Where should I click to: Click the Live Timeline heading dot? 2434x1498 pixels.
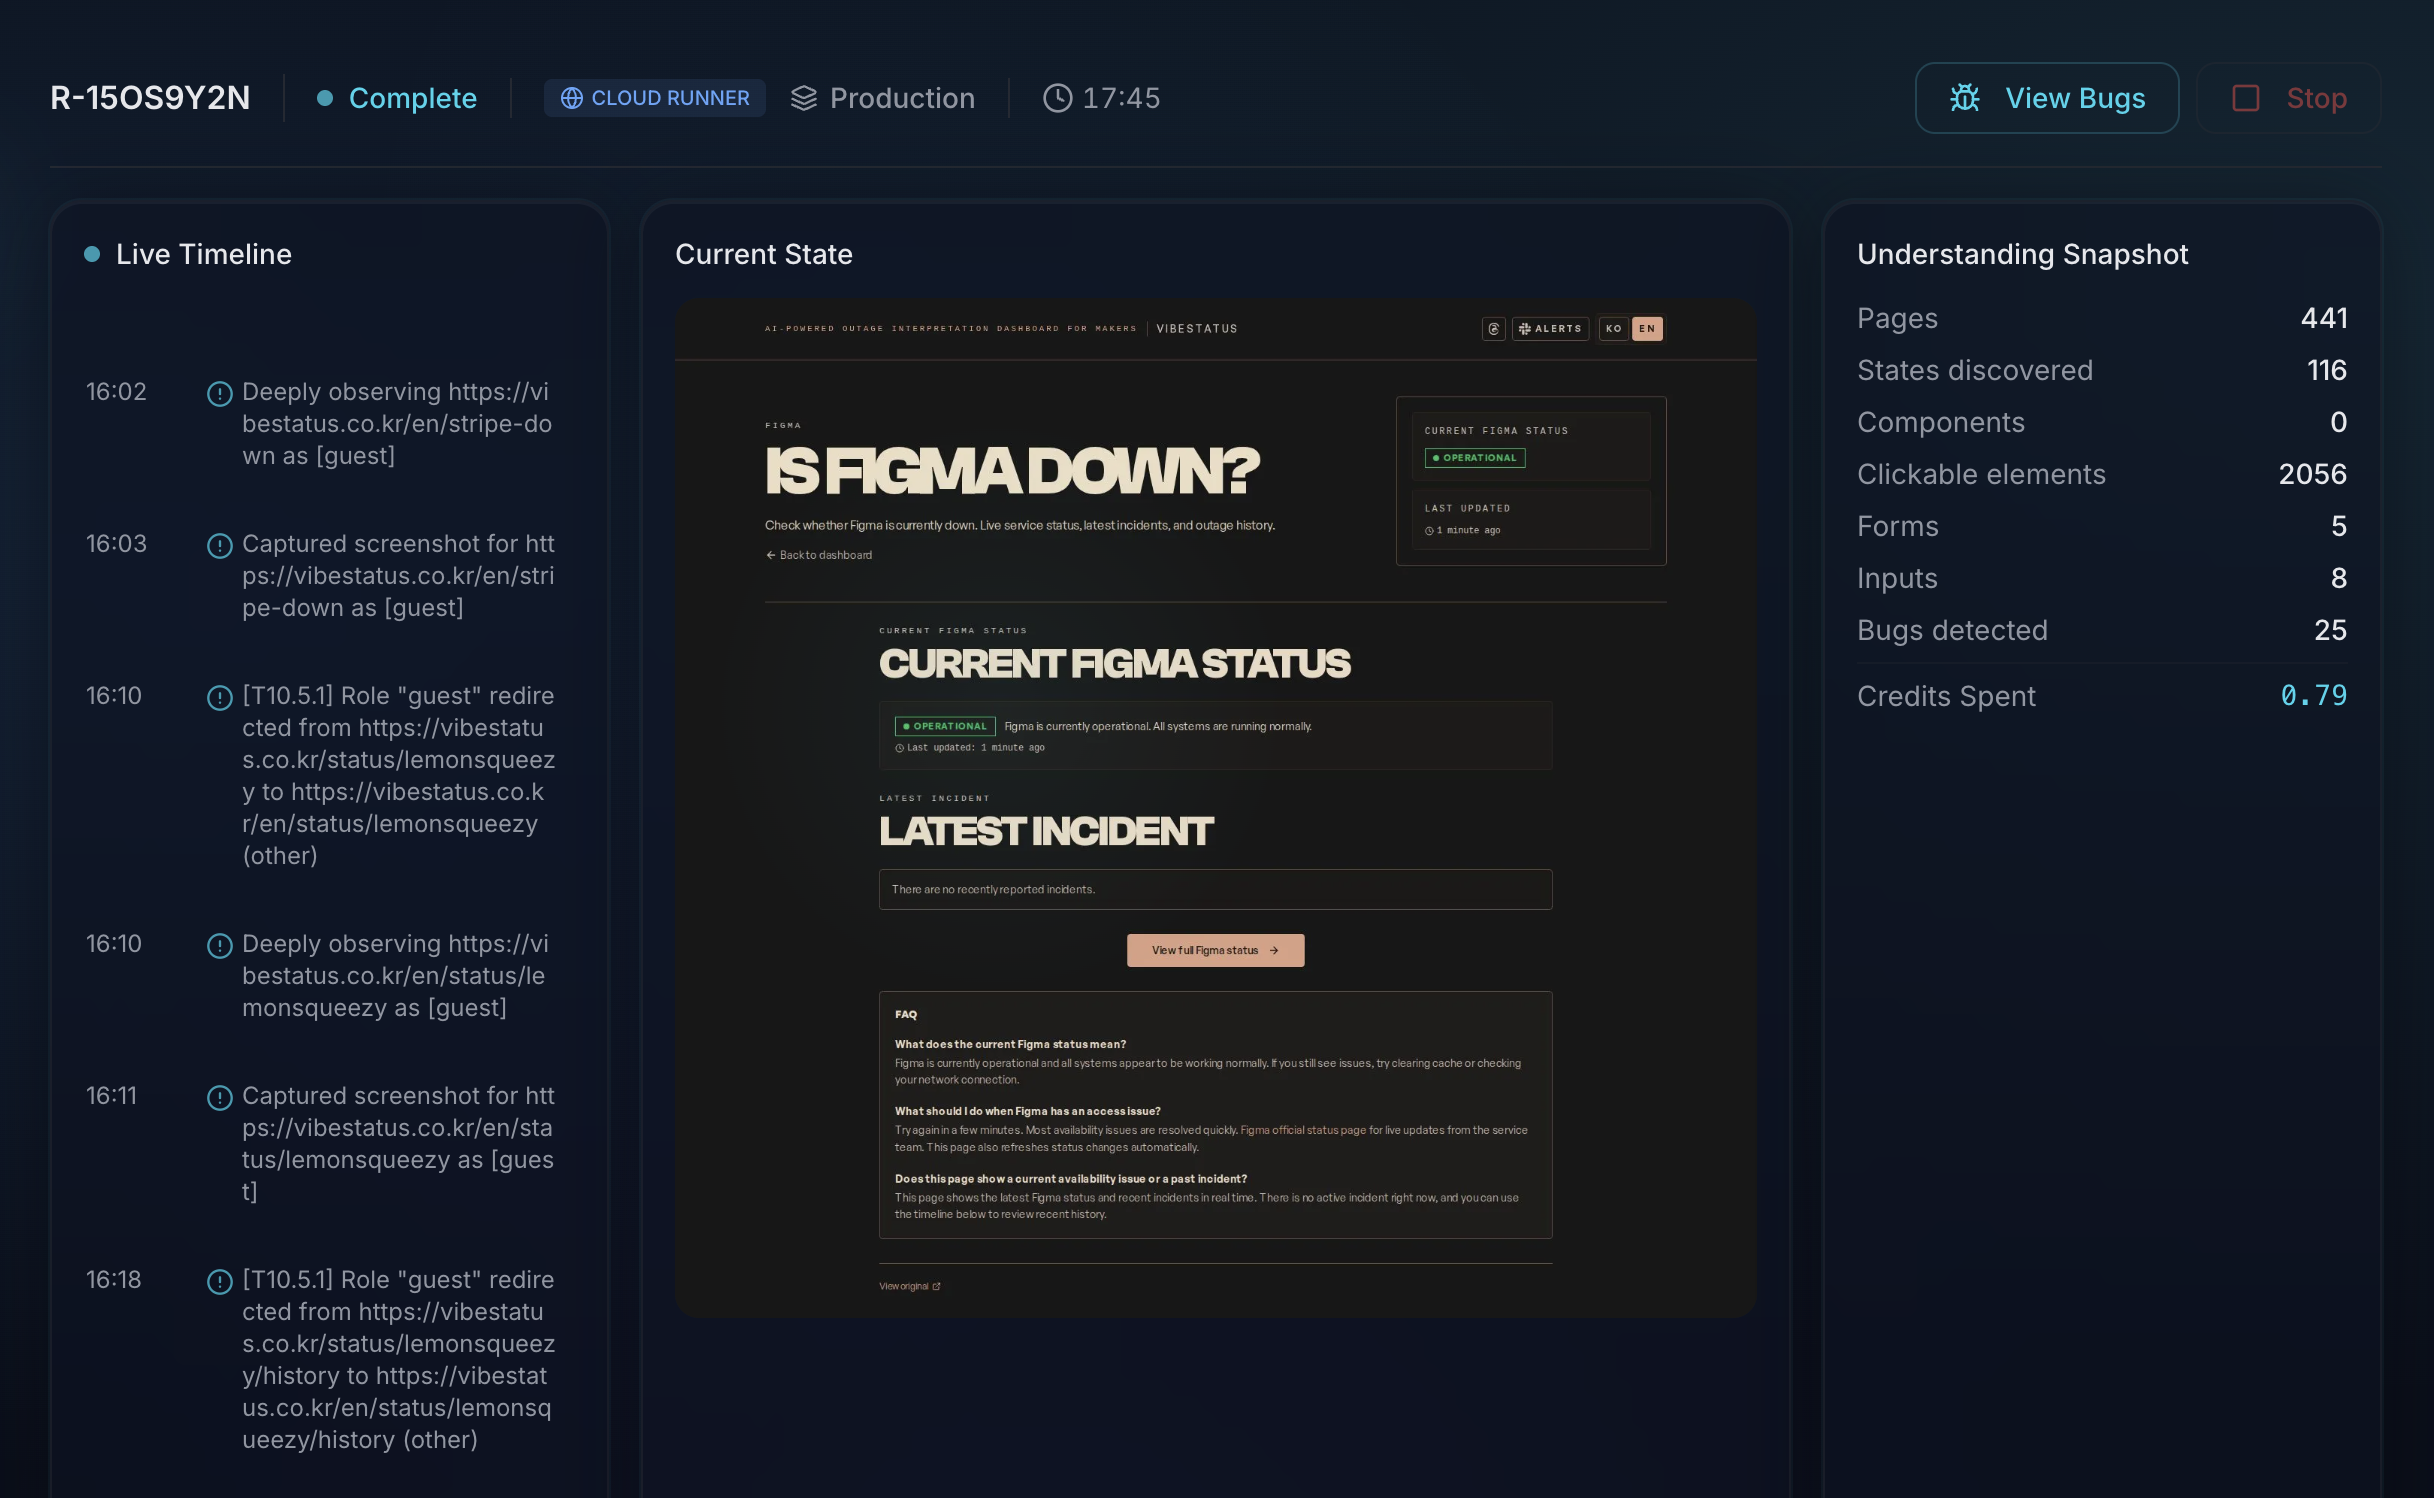(x=92, y=254)
